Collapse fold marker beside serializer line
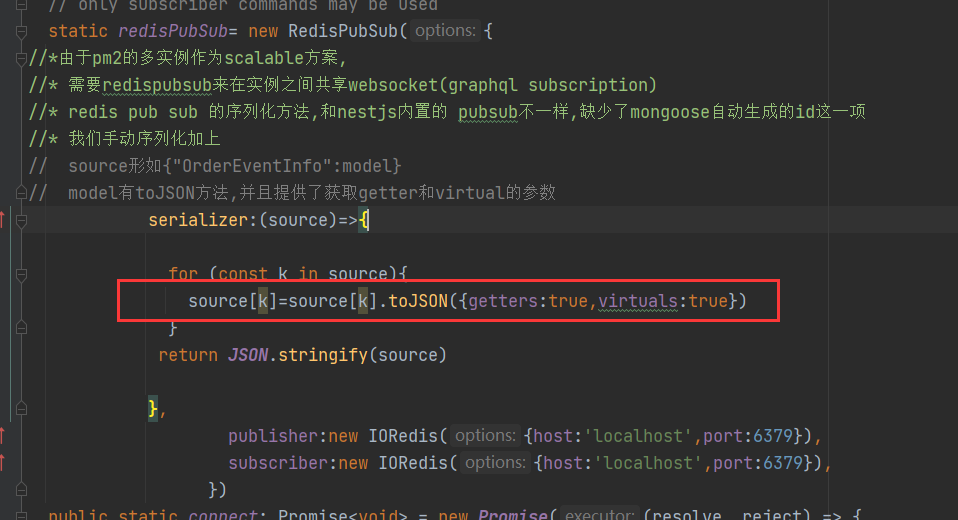This screenshot has height=520, width=958. click(x=21, y=220)
